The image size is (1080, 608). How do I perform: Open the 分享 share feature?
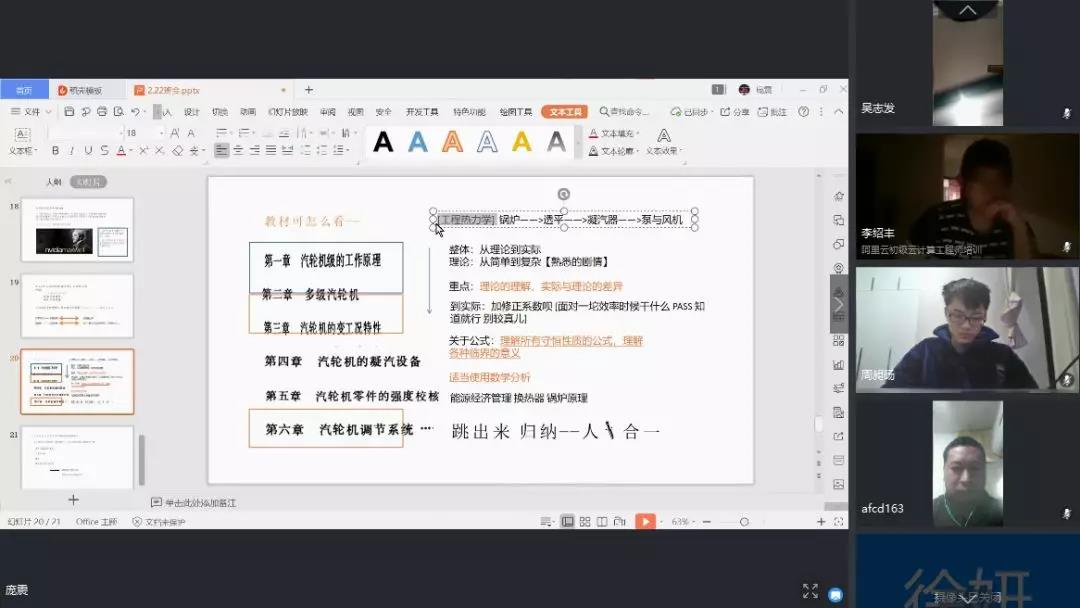click(x=738, y=111)
